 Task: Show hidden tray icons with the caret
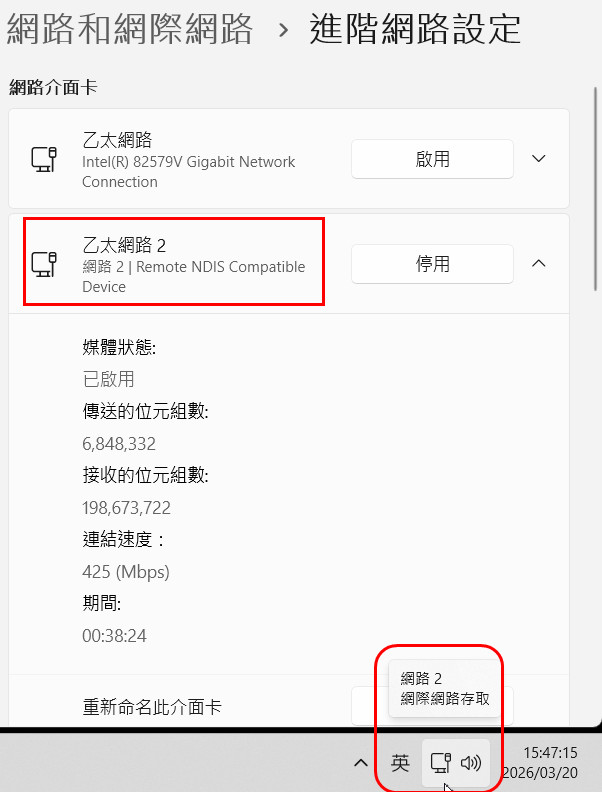click(x=361, y=763)
